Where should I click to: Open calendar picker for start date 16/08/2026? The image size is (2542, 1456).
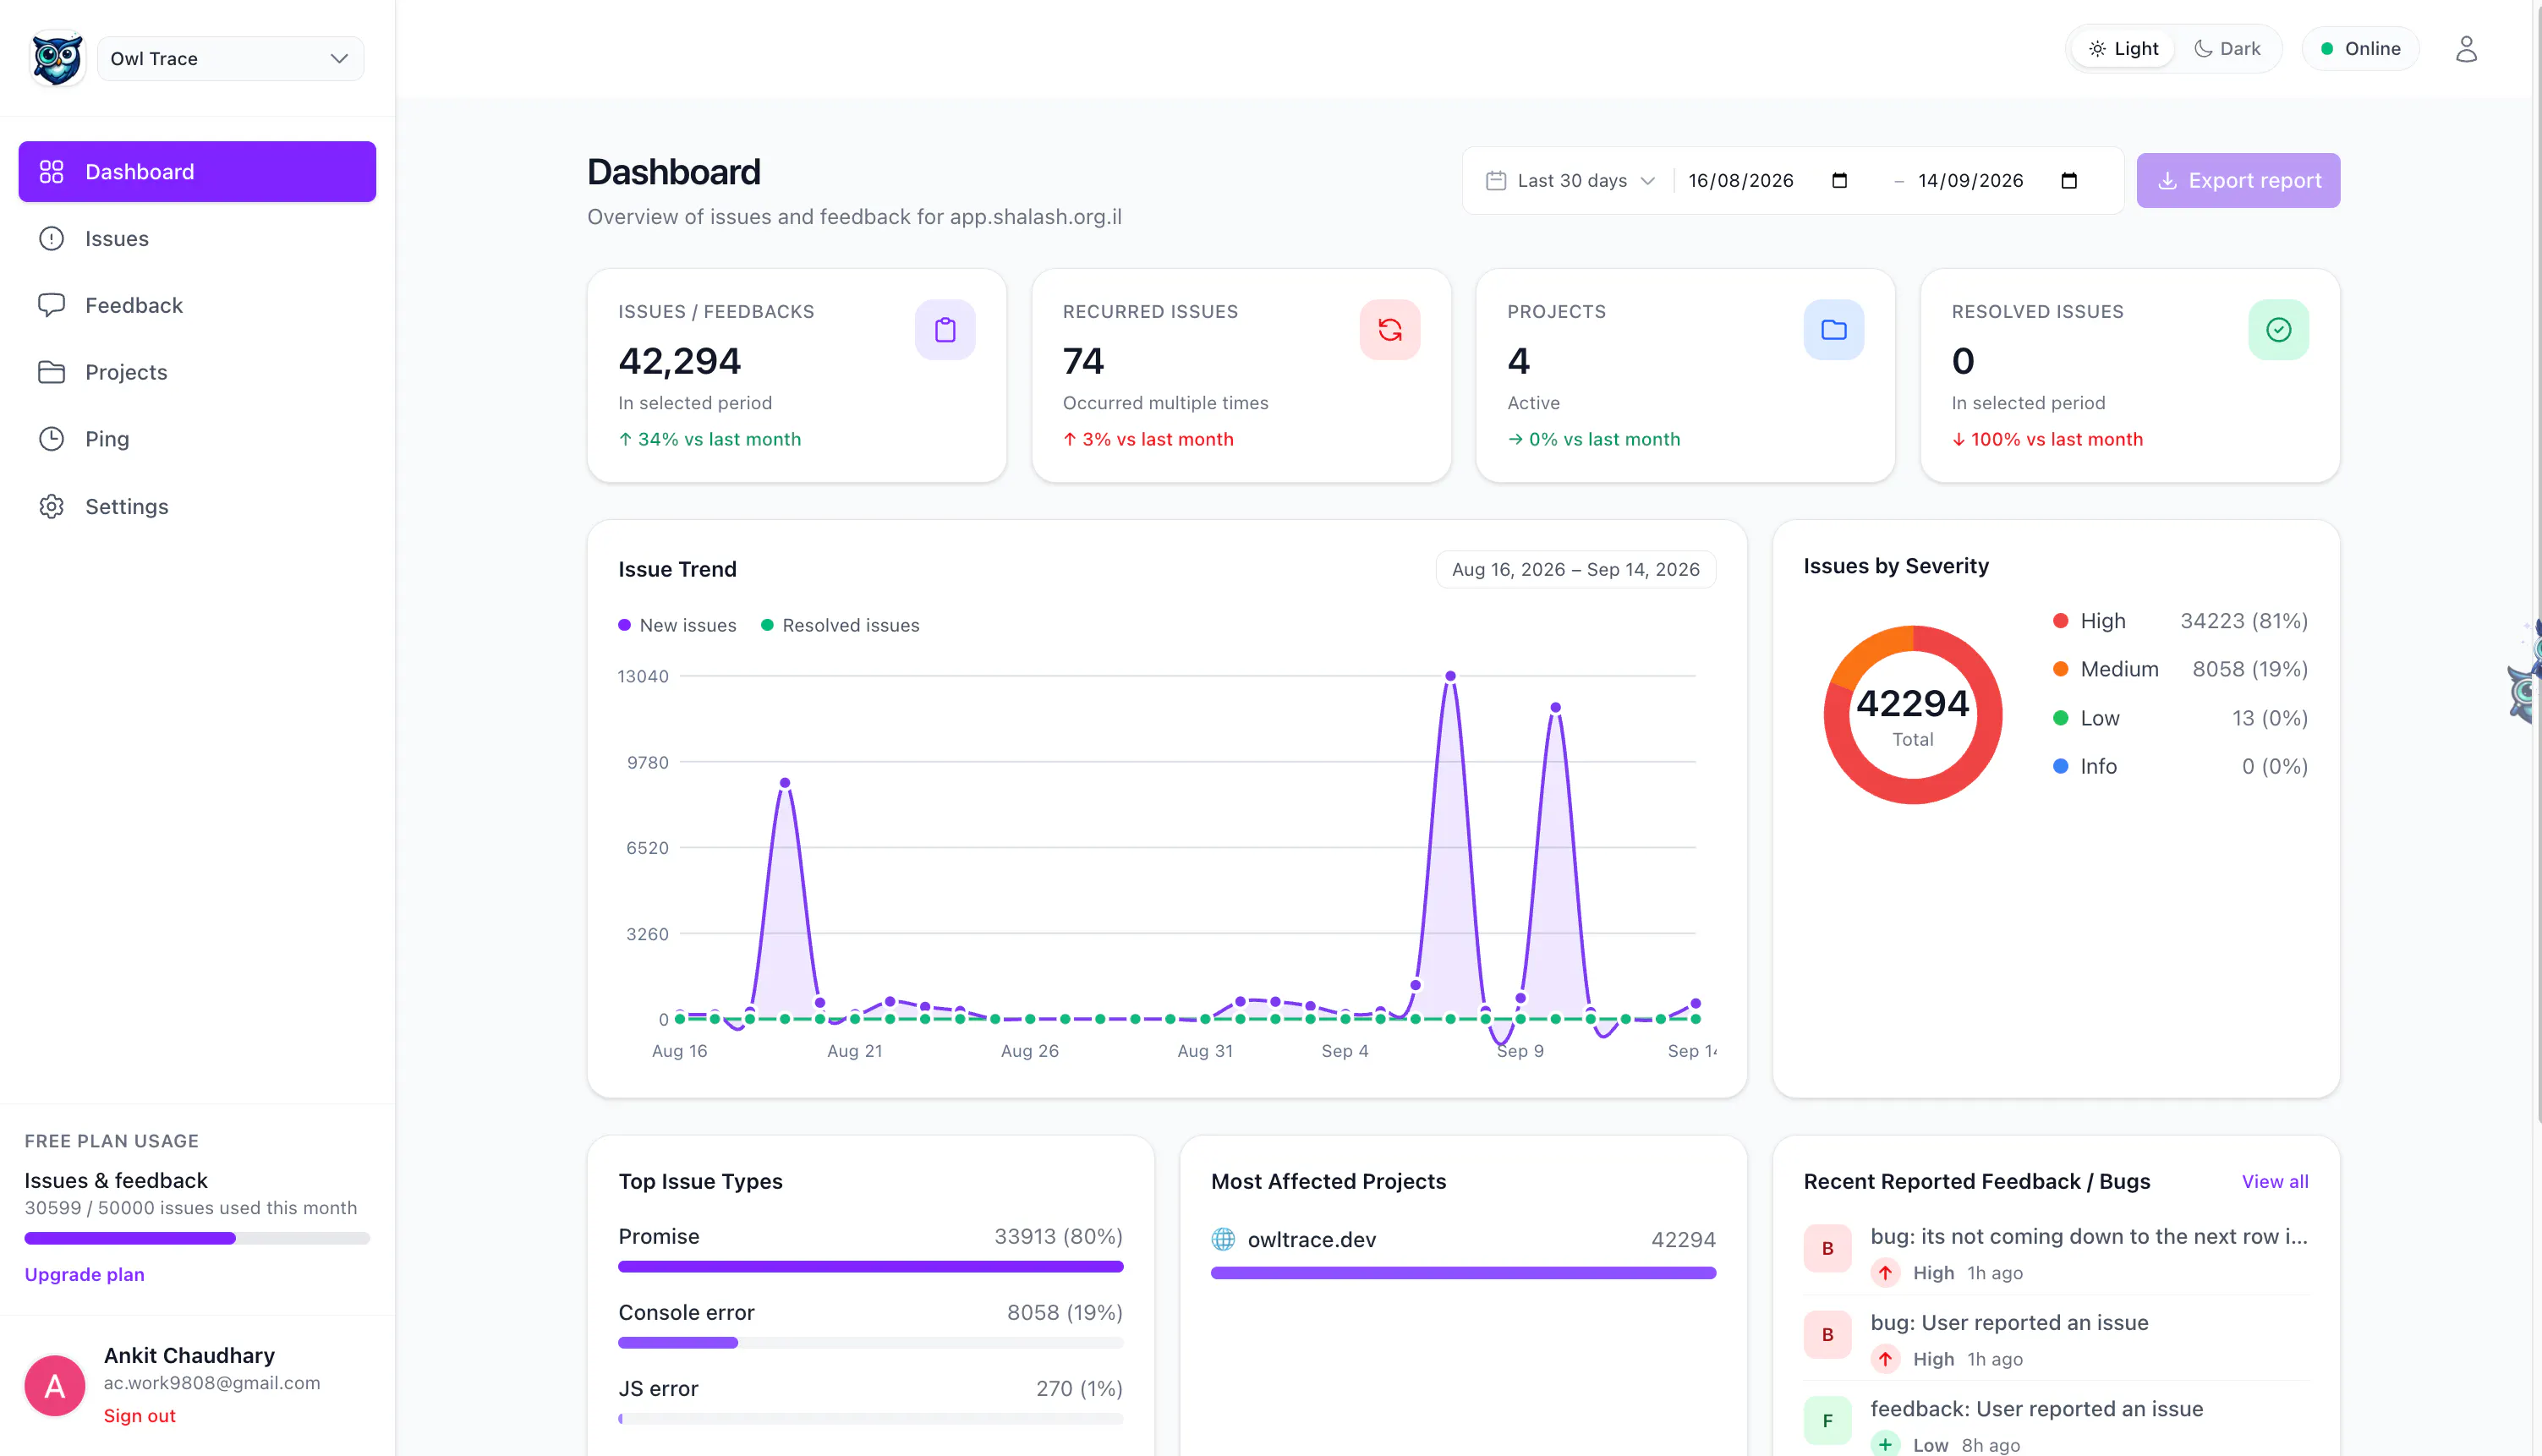[1839, 181]
